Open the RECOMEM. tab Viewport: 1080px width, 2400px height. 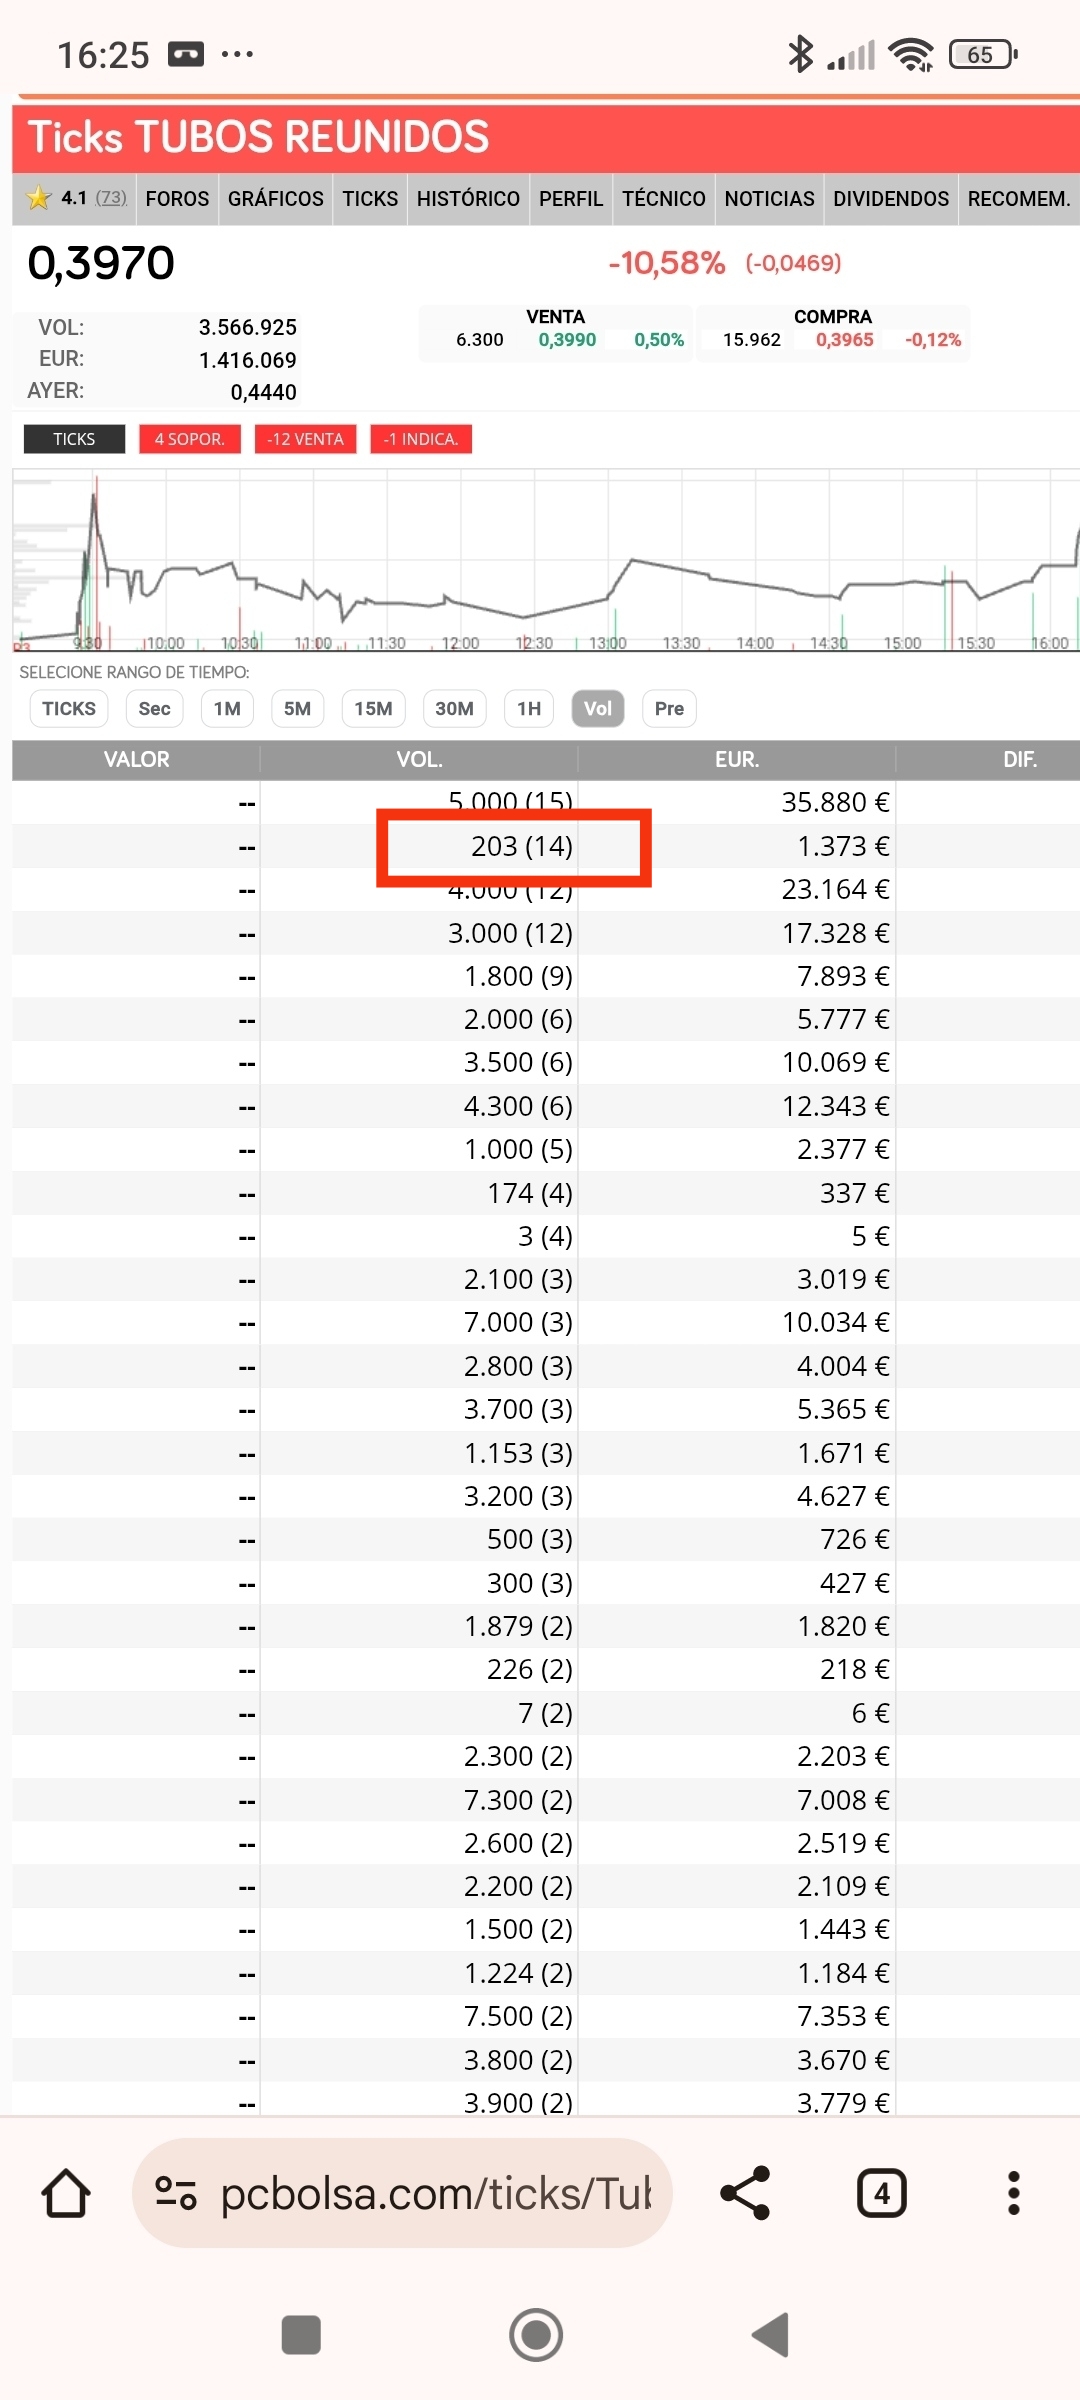(x=1019, y=199)
